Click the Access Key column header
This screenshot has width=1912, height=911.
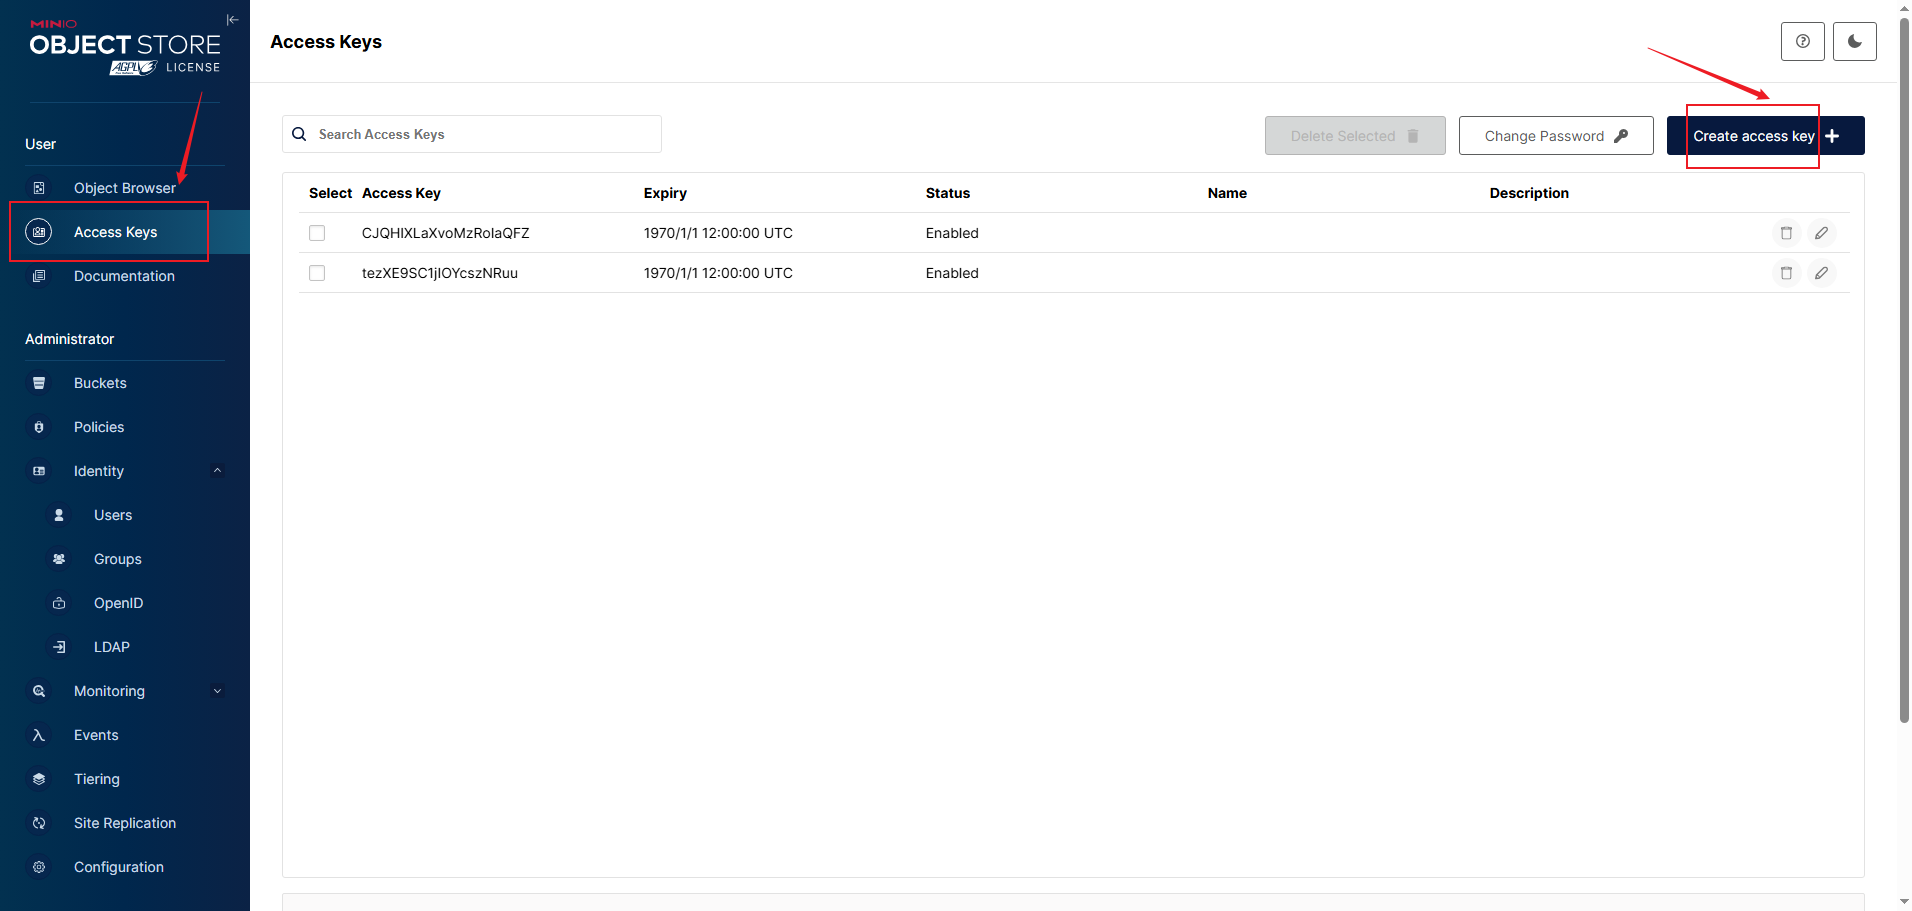point(401,193)
